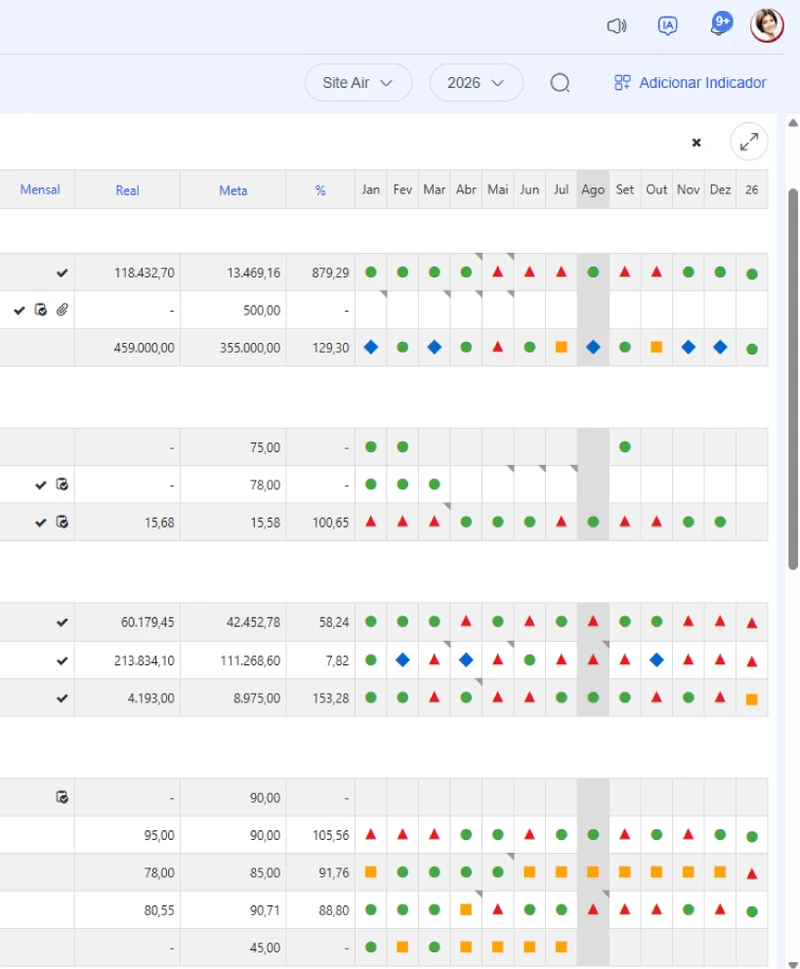Image resolution: width=800 pixels, height=969 pixels.
Task: Sort by the Mensal column header
Action: pos(40,190)
